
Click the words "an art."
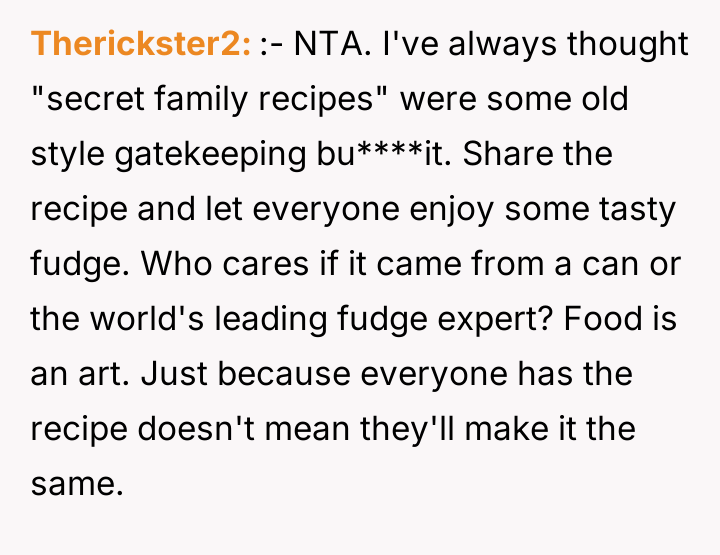coord(81,375)
